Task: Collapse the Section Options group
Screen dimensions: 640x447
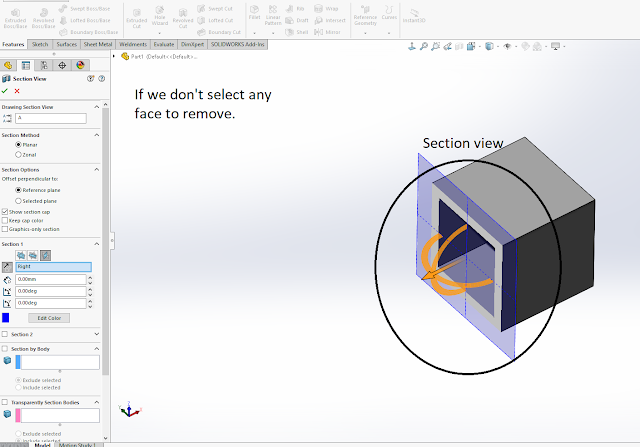Action: [x=97, y=169]
